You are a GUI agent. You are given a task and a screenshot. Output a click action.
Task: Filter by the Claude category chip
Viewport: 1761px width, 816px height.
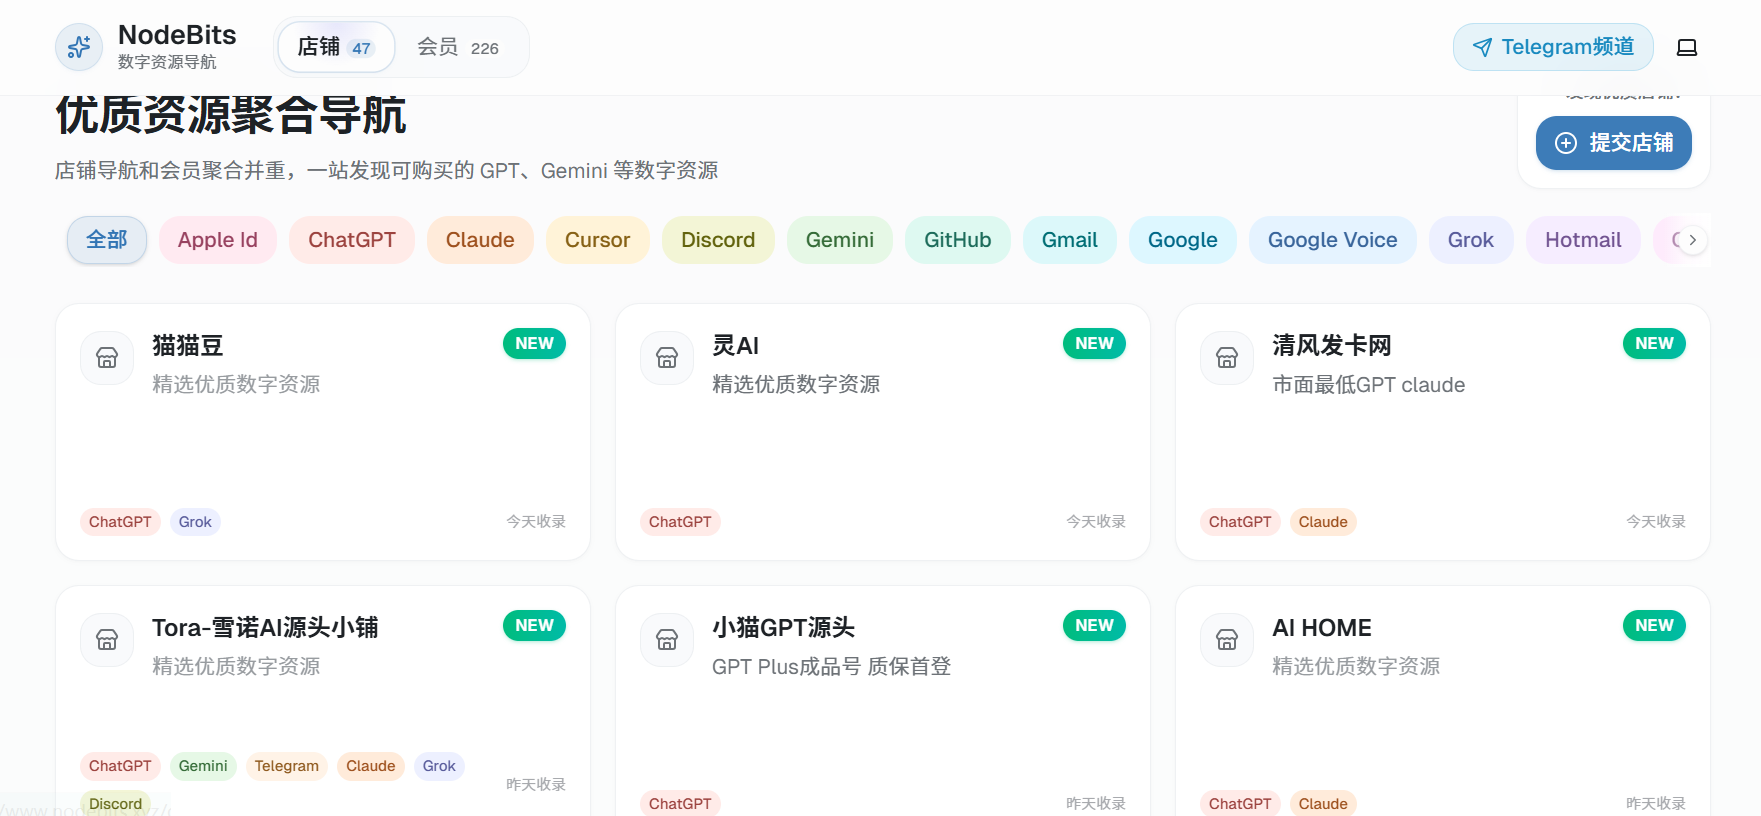tap(480, 240)
